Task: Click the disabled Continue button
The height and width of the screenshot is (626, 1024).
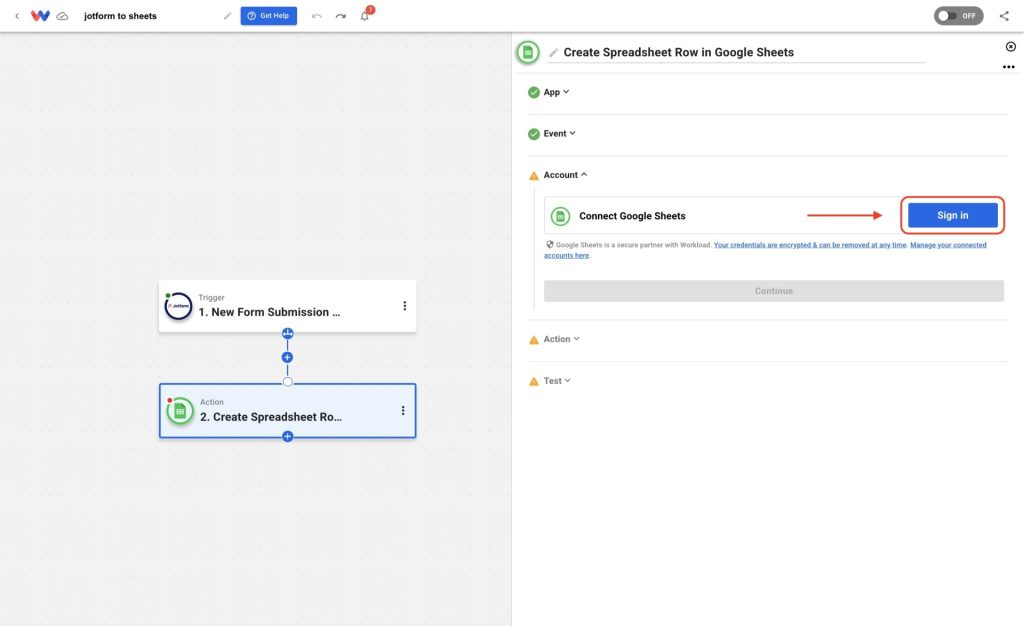Action: [x=773, y=290]
